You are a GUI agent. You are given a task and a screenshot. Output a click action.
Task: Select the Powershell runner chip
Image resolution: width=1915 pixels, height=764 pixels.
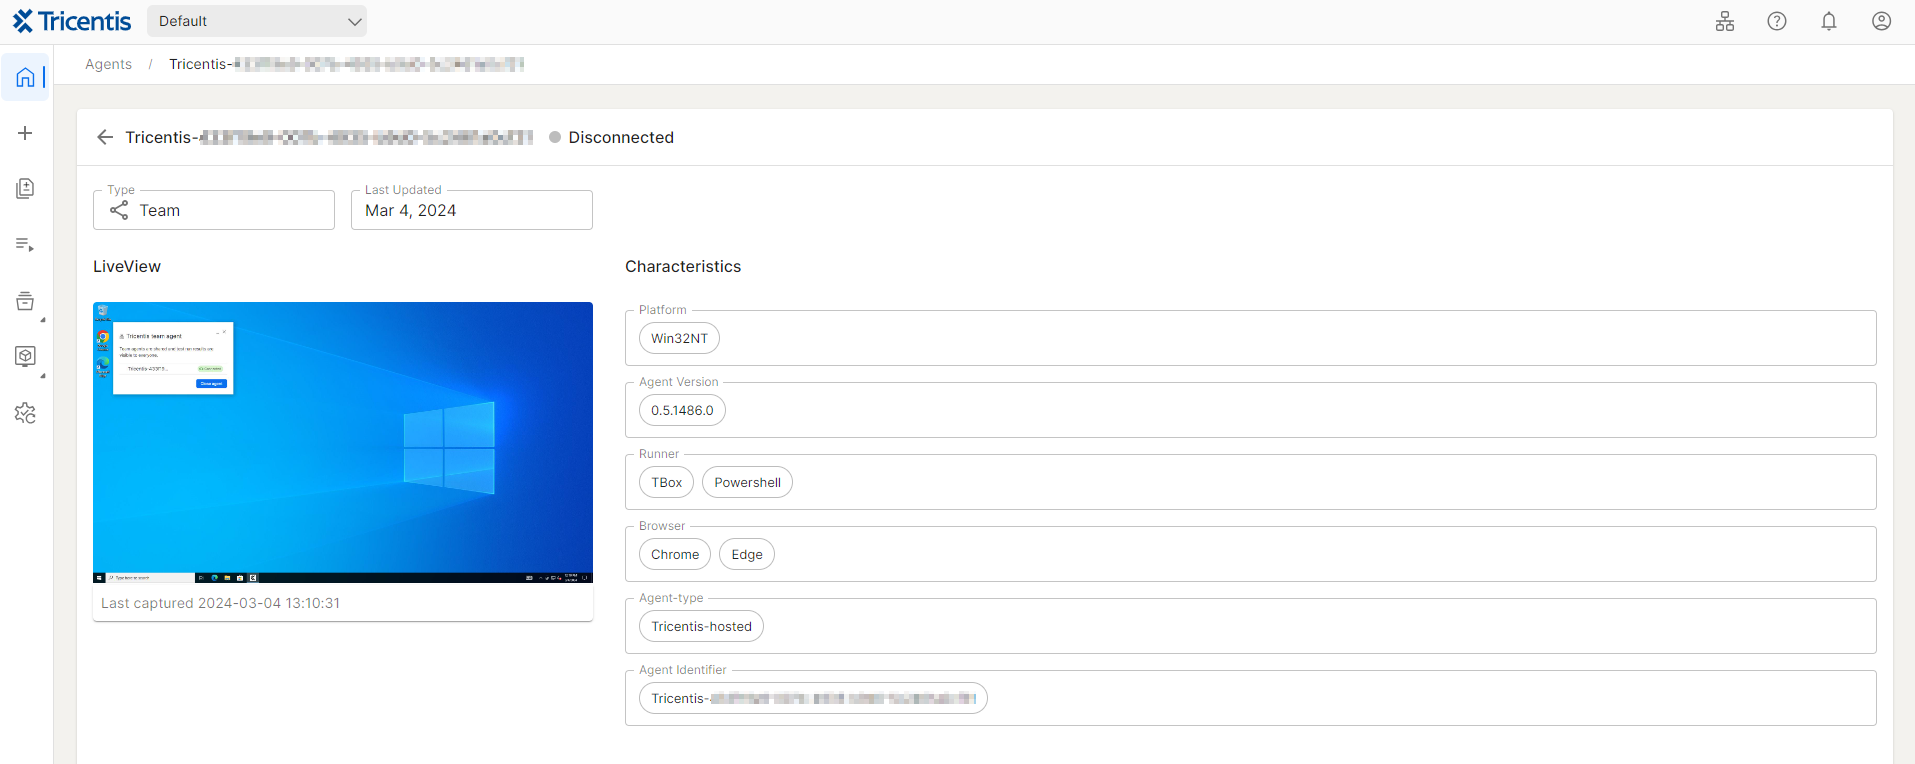tap(747, 482)
